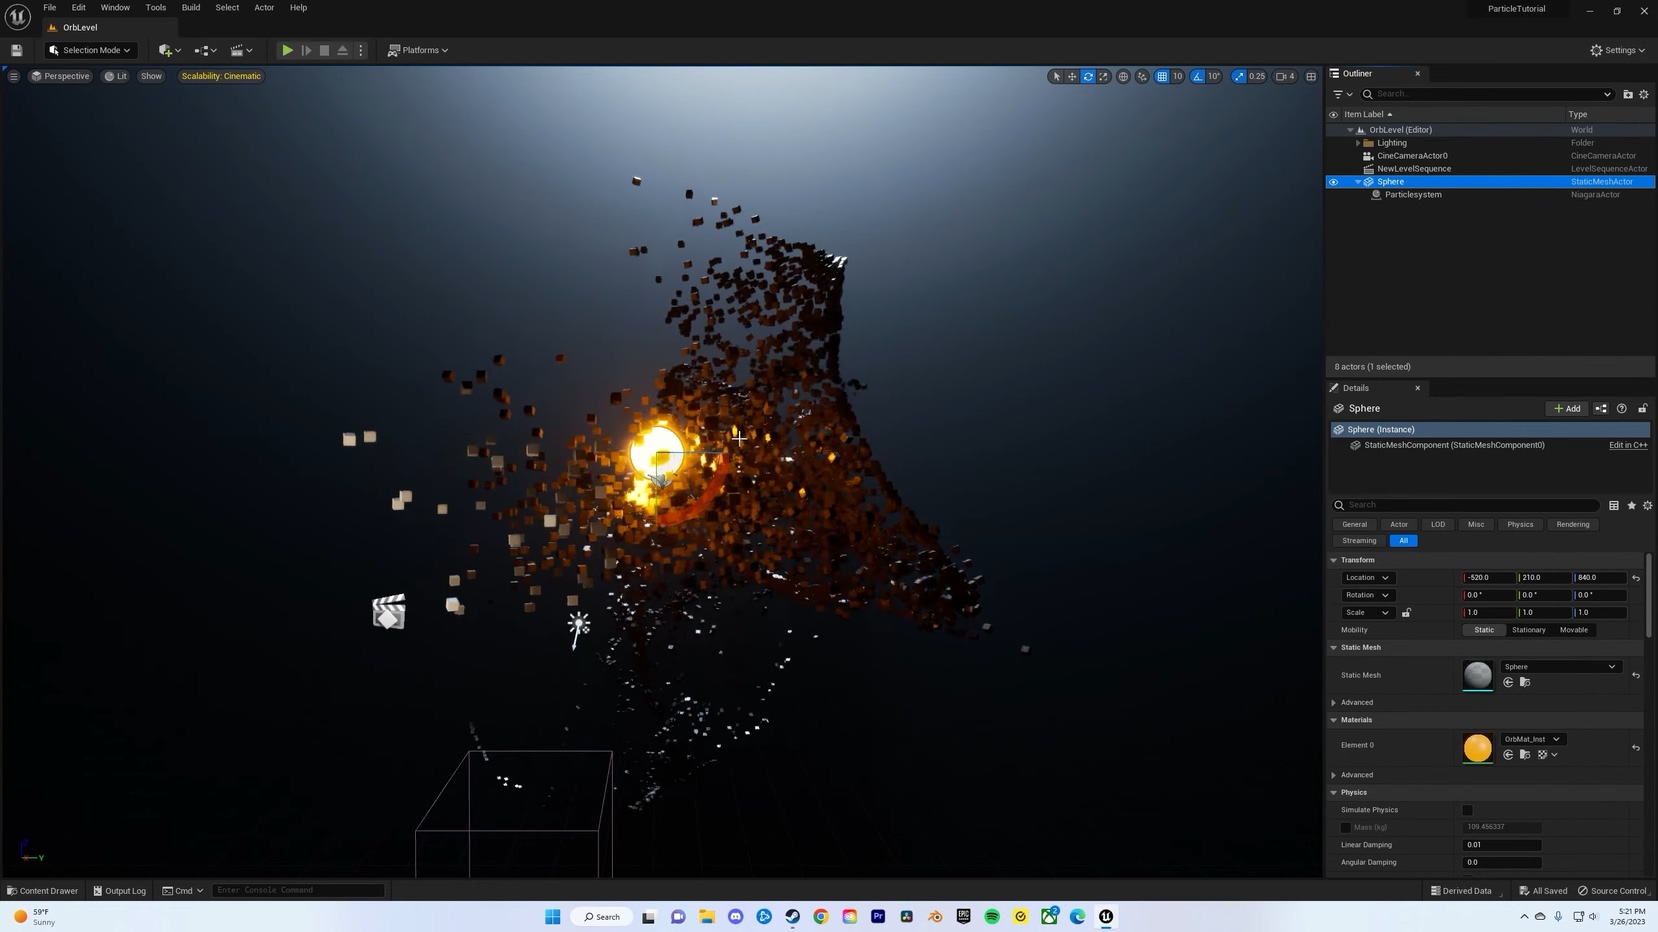Open the Selection Mode dropdown
This screenshot has height=932, width=1658.
[x=90, y=50]
